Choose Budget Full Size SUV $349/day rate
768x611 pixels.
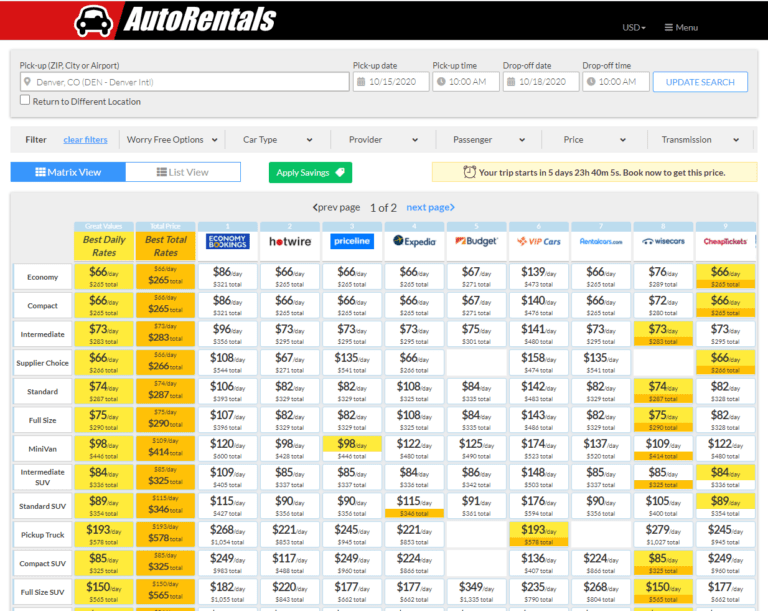pyautogui.click(x=477, y=591)
